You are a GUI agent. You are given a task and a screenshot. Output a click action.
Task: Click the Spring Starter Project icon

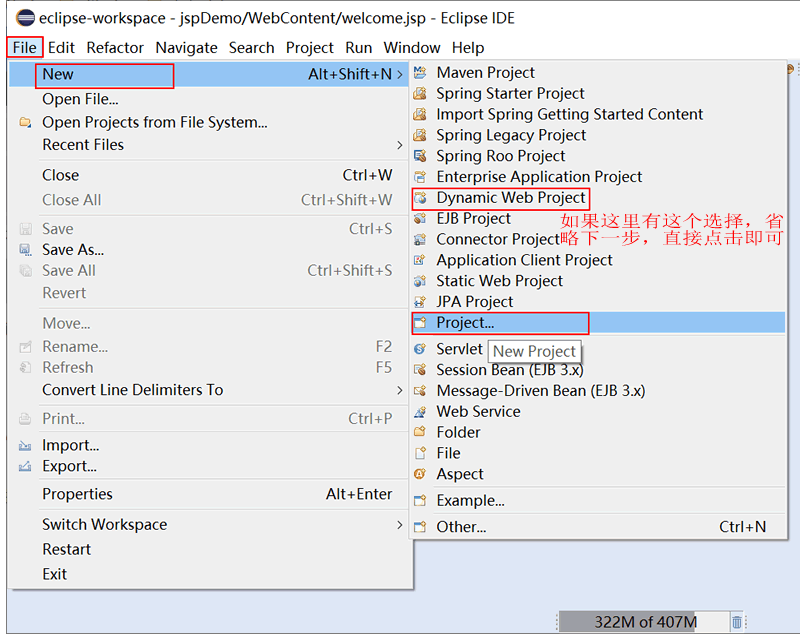coord(420,93)
